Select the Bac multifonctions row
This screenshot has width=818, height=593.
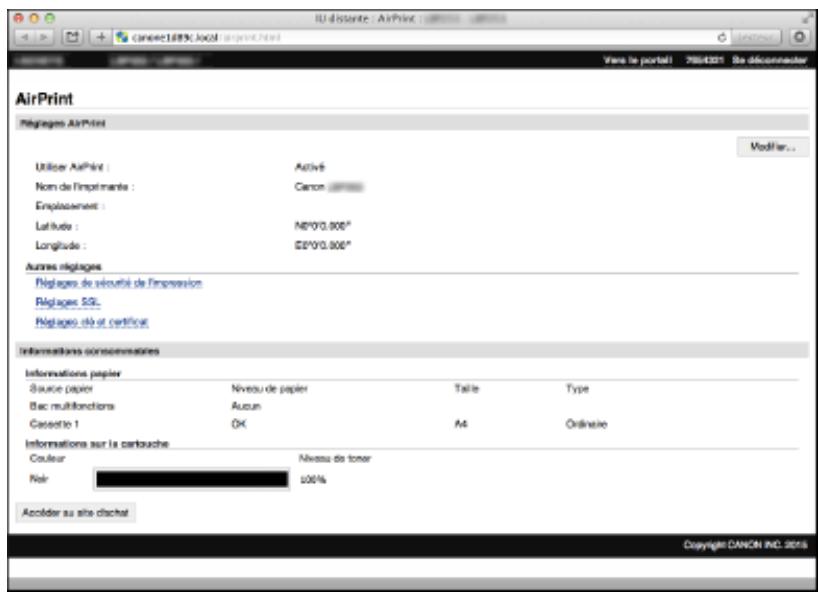(x=72, y=406)
